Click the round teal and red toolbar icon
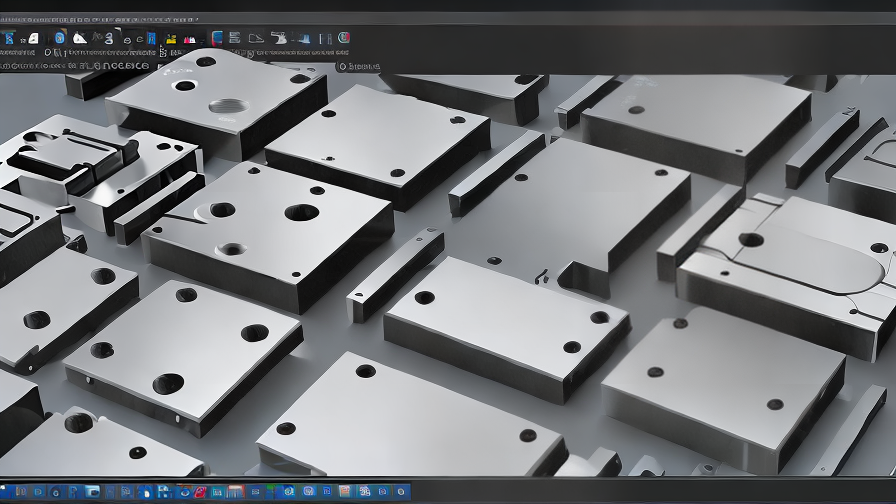The height and width of the screenshot is (504, 896). coord(343,38)
